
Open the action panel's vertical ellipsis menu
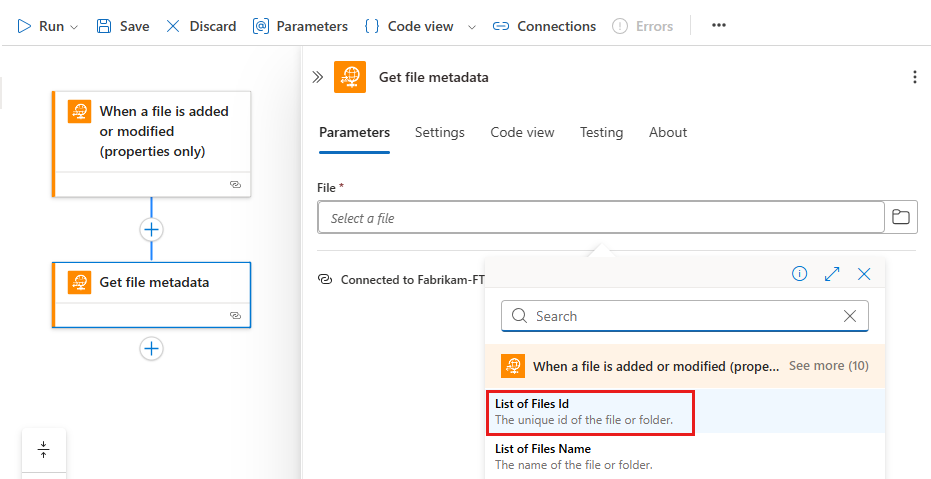pos(914,77)
